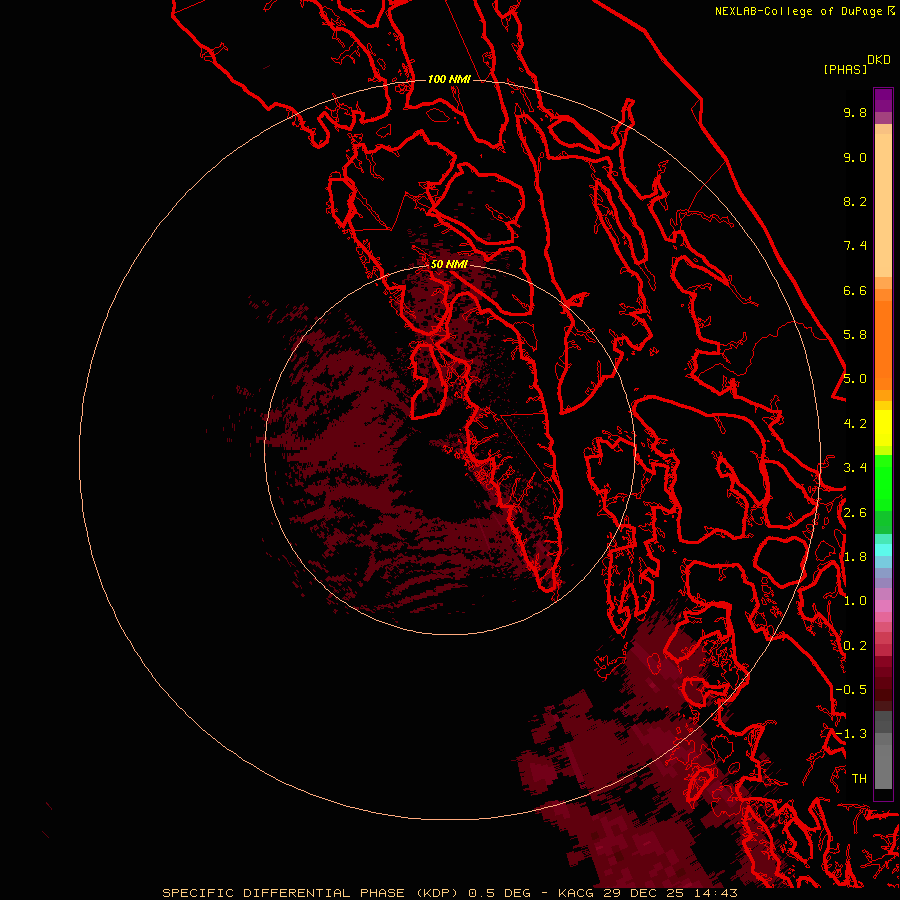Click the 100 NMI range ring label
The image size is (900, 900).
pyautogui.click(x=449, y=79)
